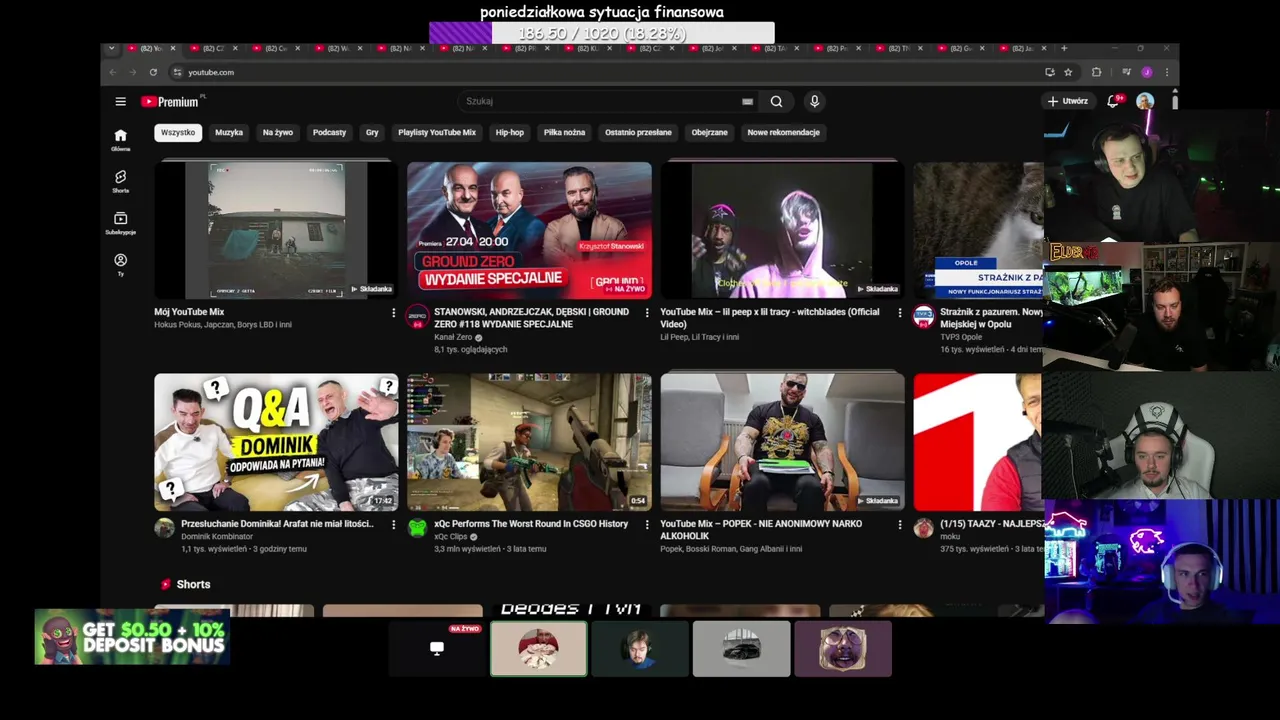This screenshot has height=720, width=1280.
Task: Click the Shorts section heading
Action: [x=193, y=584]
